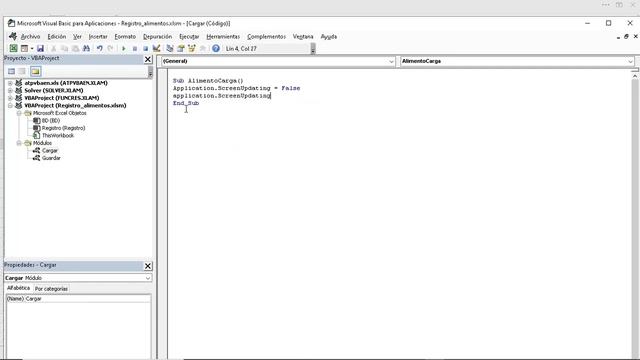Click the Break (pause) icon
The image size is (640, 360).
(135, 49)
